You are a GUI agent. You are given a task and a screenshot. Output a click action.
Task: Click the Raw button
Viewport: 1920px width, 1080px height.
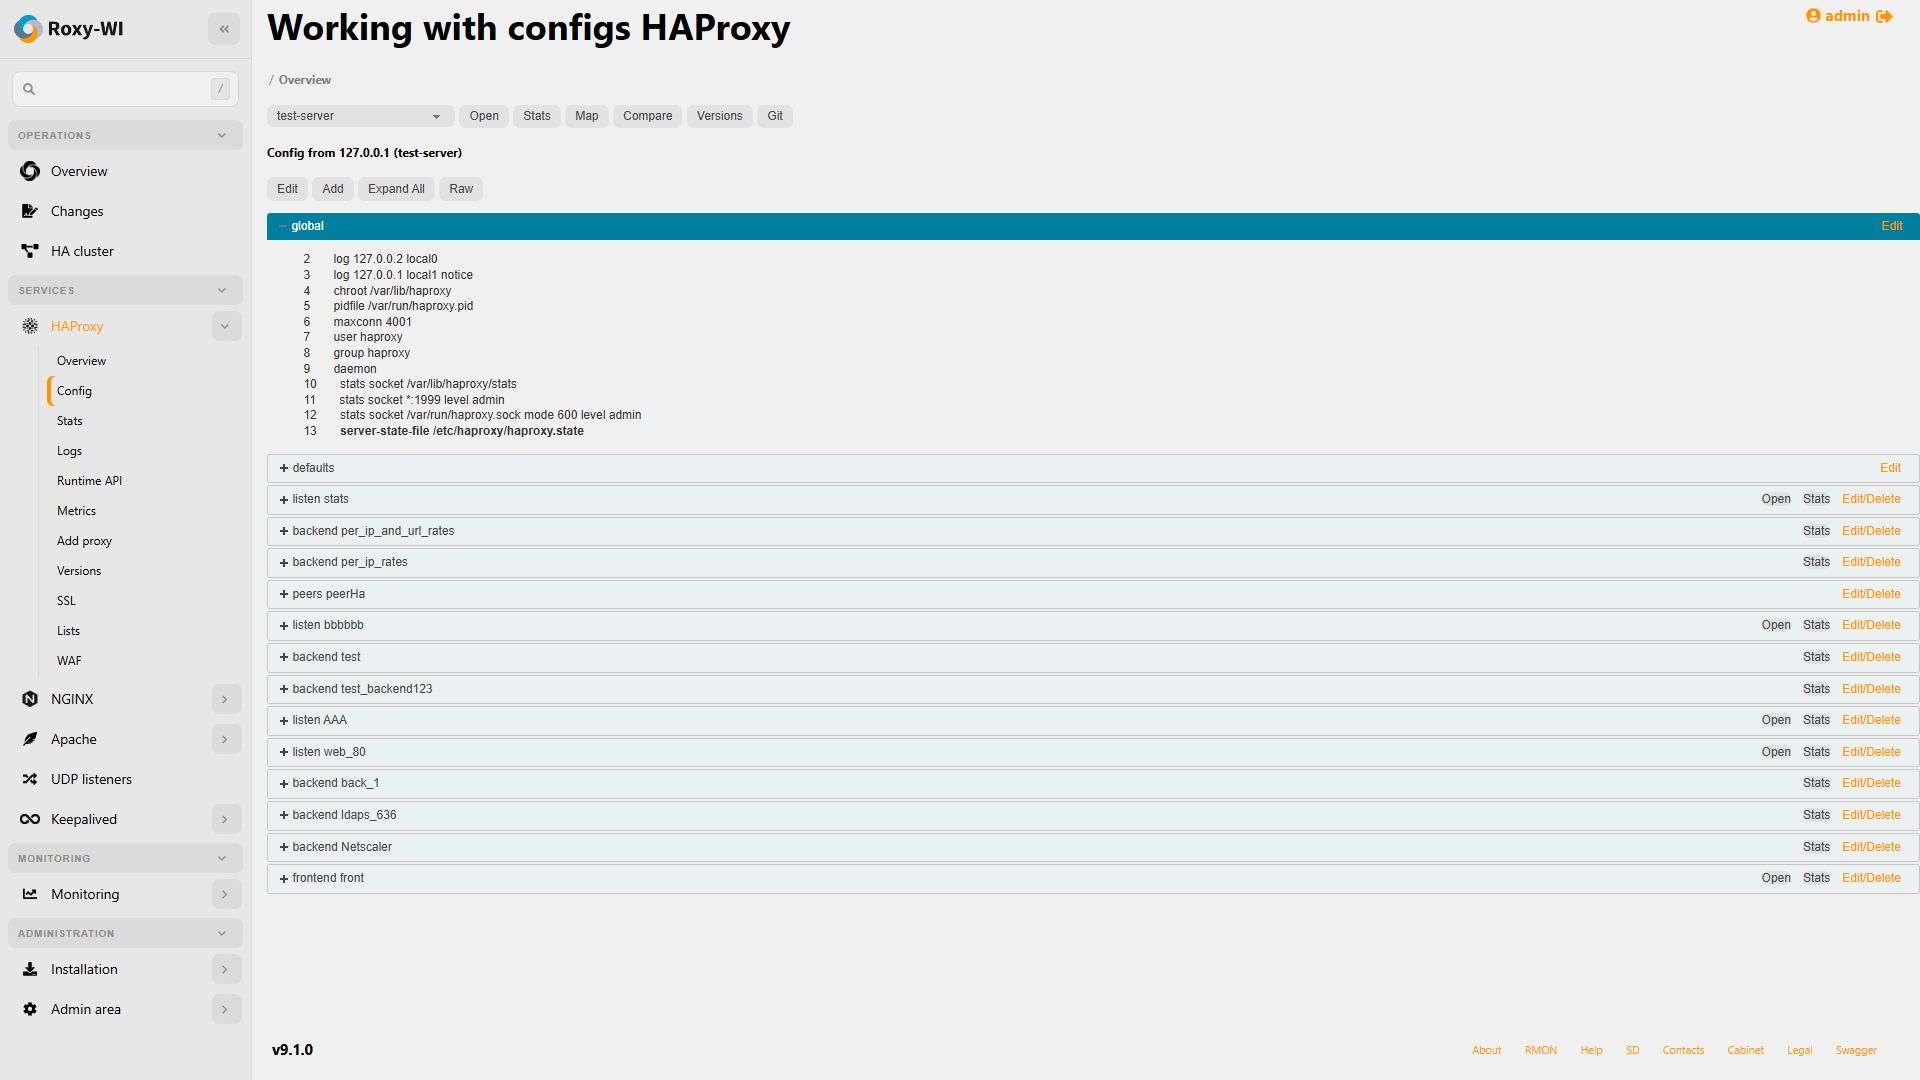pos(461,189)
